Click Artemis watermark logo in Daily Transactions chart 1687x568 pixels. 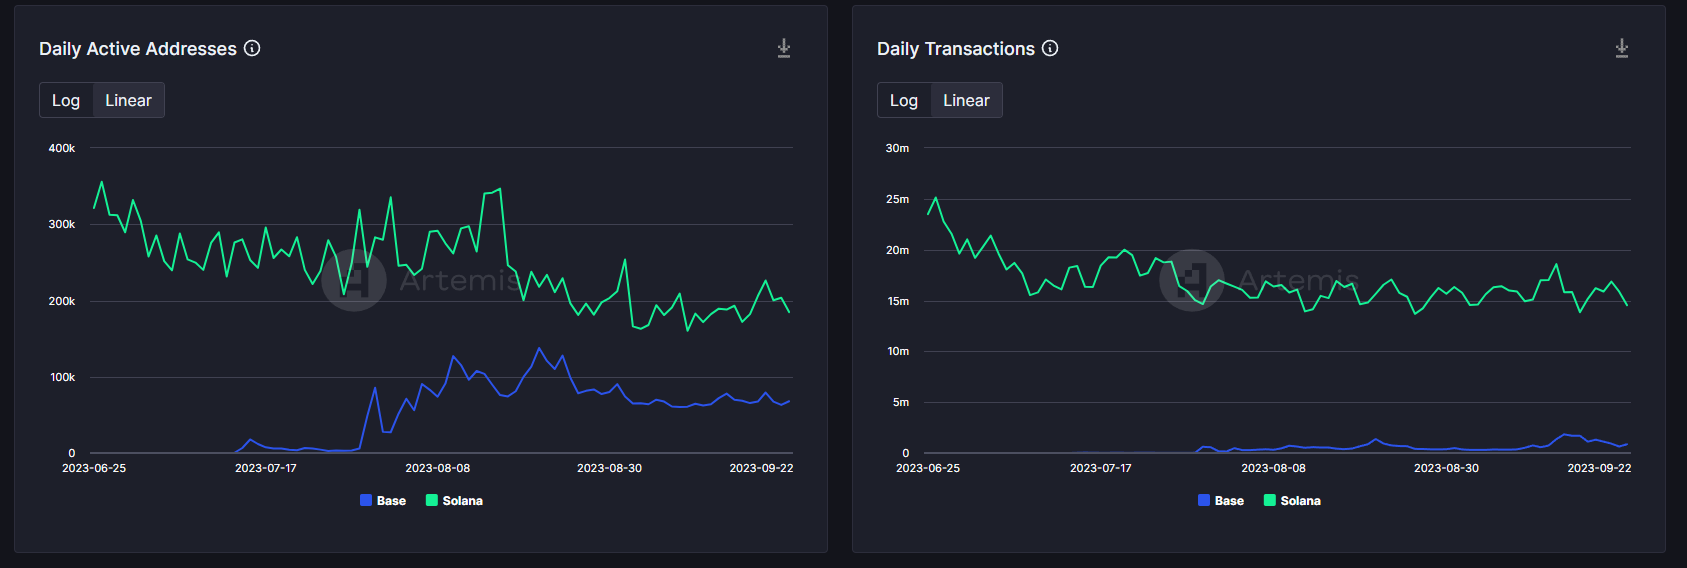[1191, 280]
